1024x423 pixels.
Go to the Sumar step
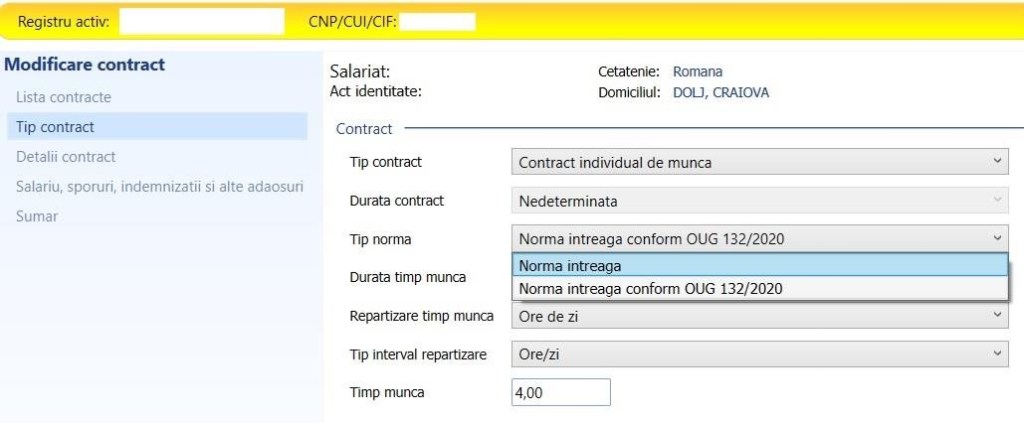(37, 216)
